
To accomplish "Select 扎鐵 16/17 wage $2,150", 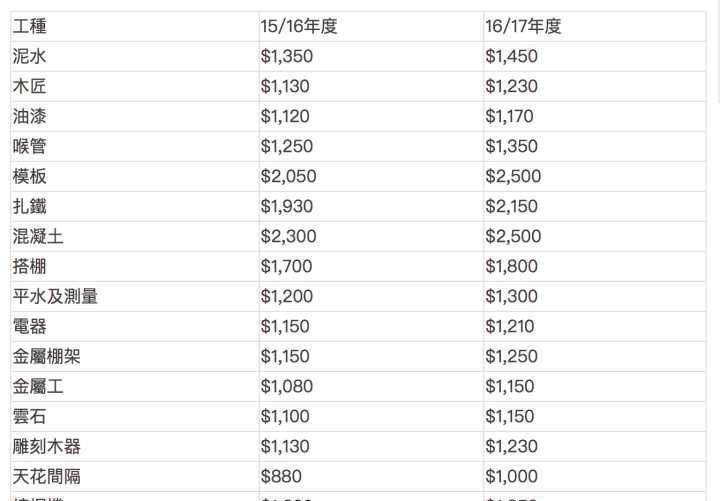I will point(512,207).
